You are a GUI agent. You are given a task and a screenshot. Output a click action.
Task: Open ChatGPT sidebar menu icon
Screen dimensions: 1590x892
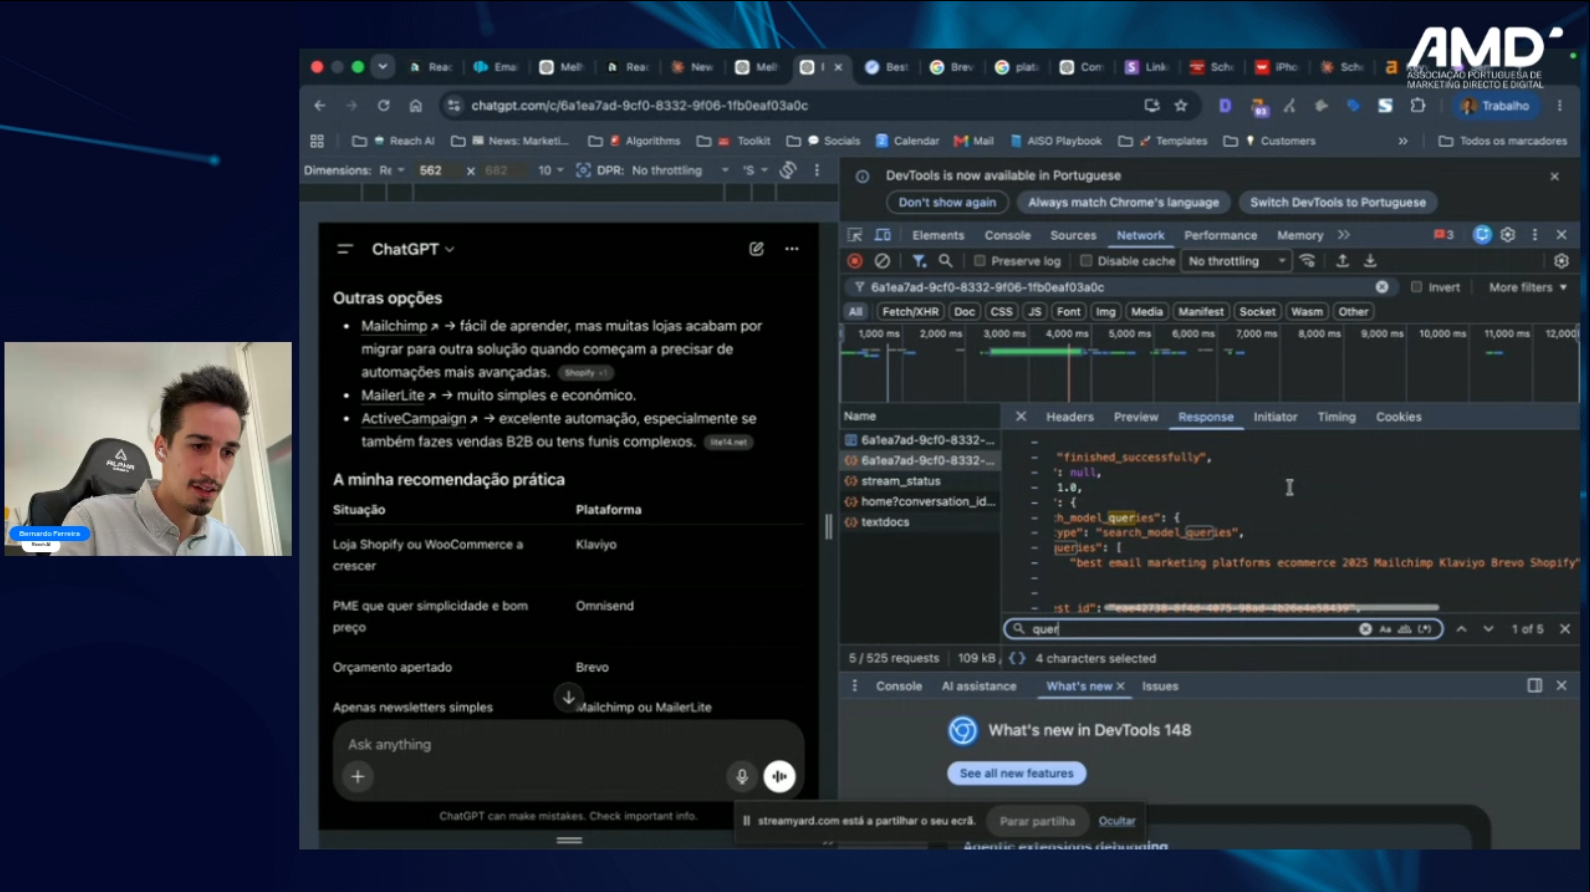point(345,249)
